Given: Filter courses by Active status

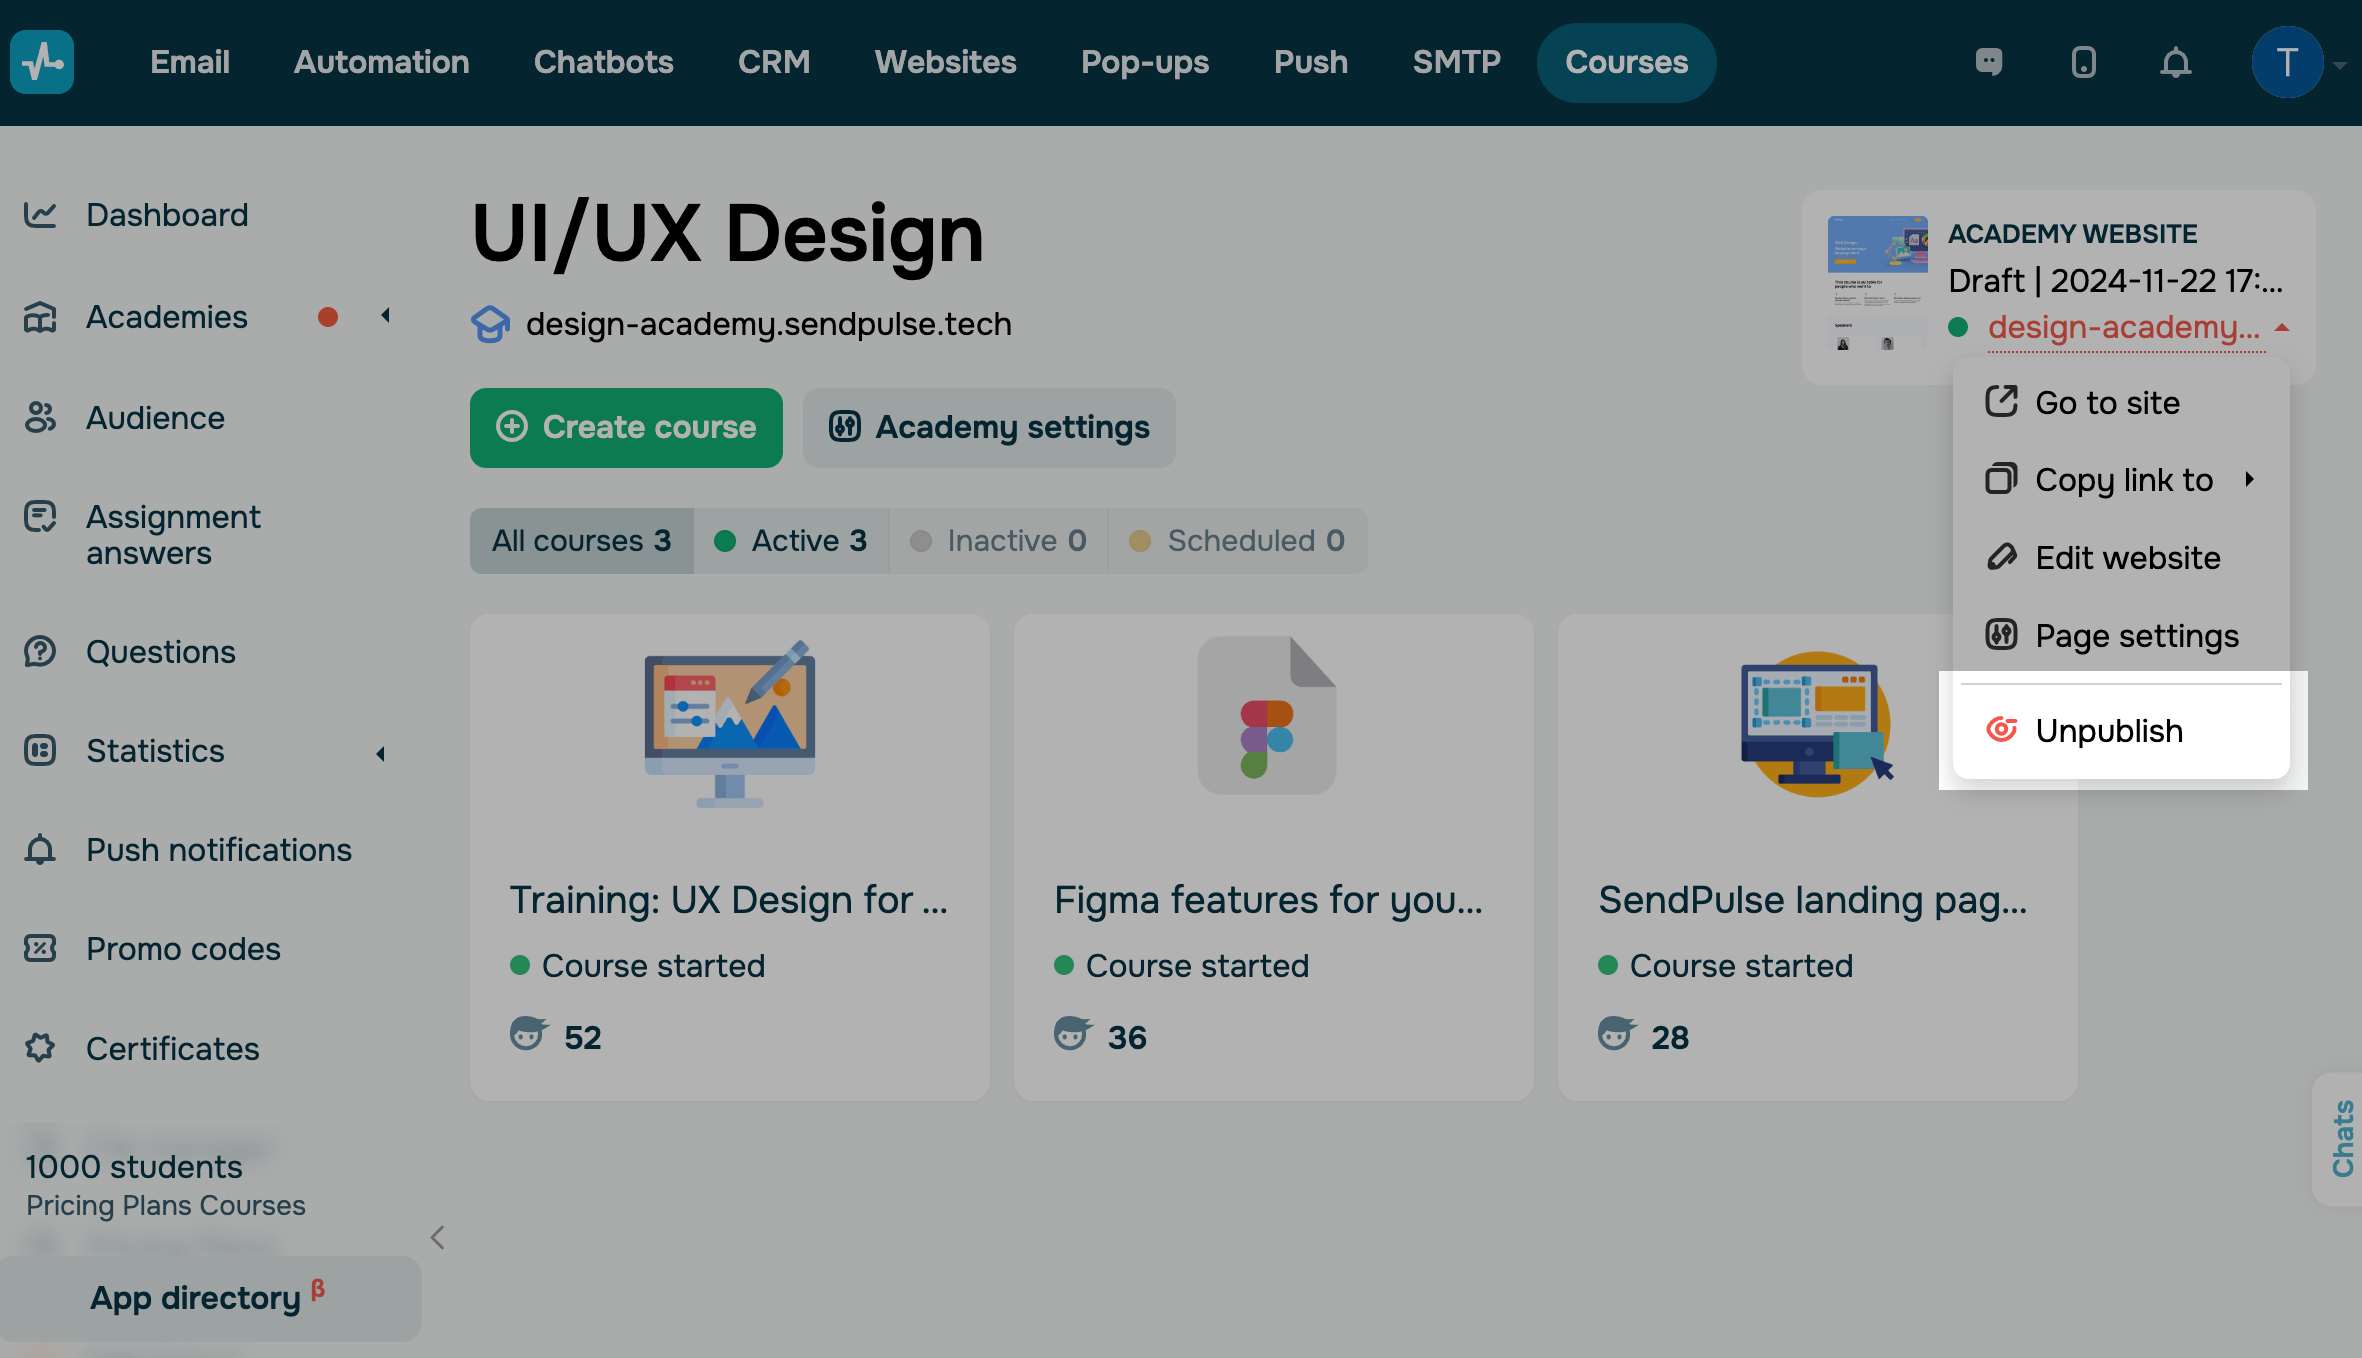Looking at the screenshot, I should pyautogui.click(x=791, y=541).
